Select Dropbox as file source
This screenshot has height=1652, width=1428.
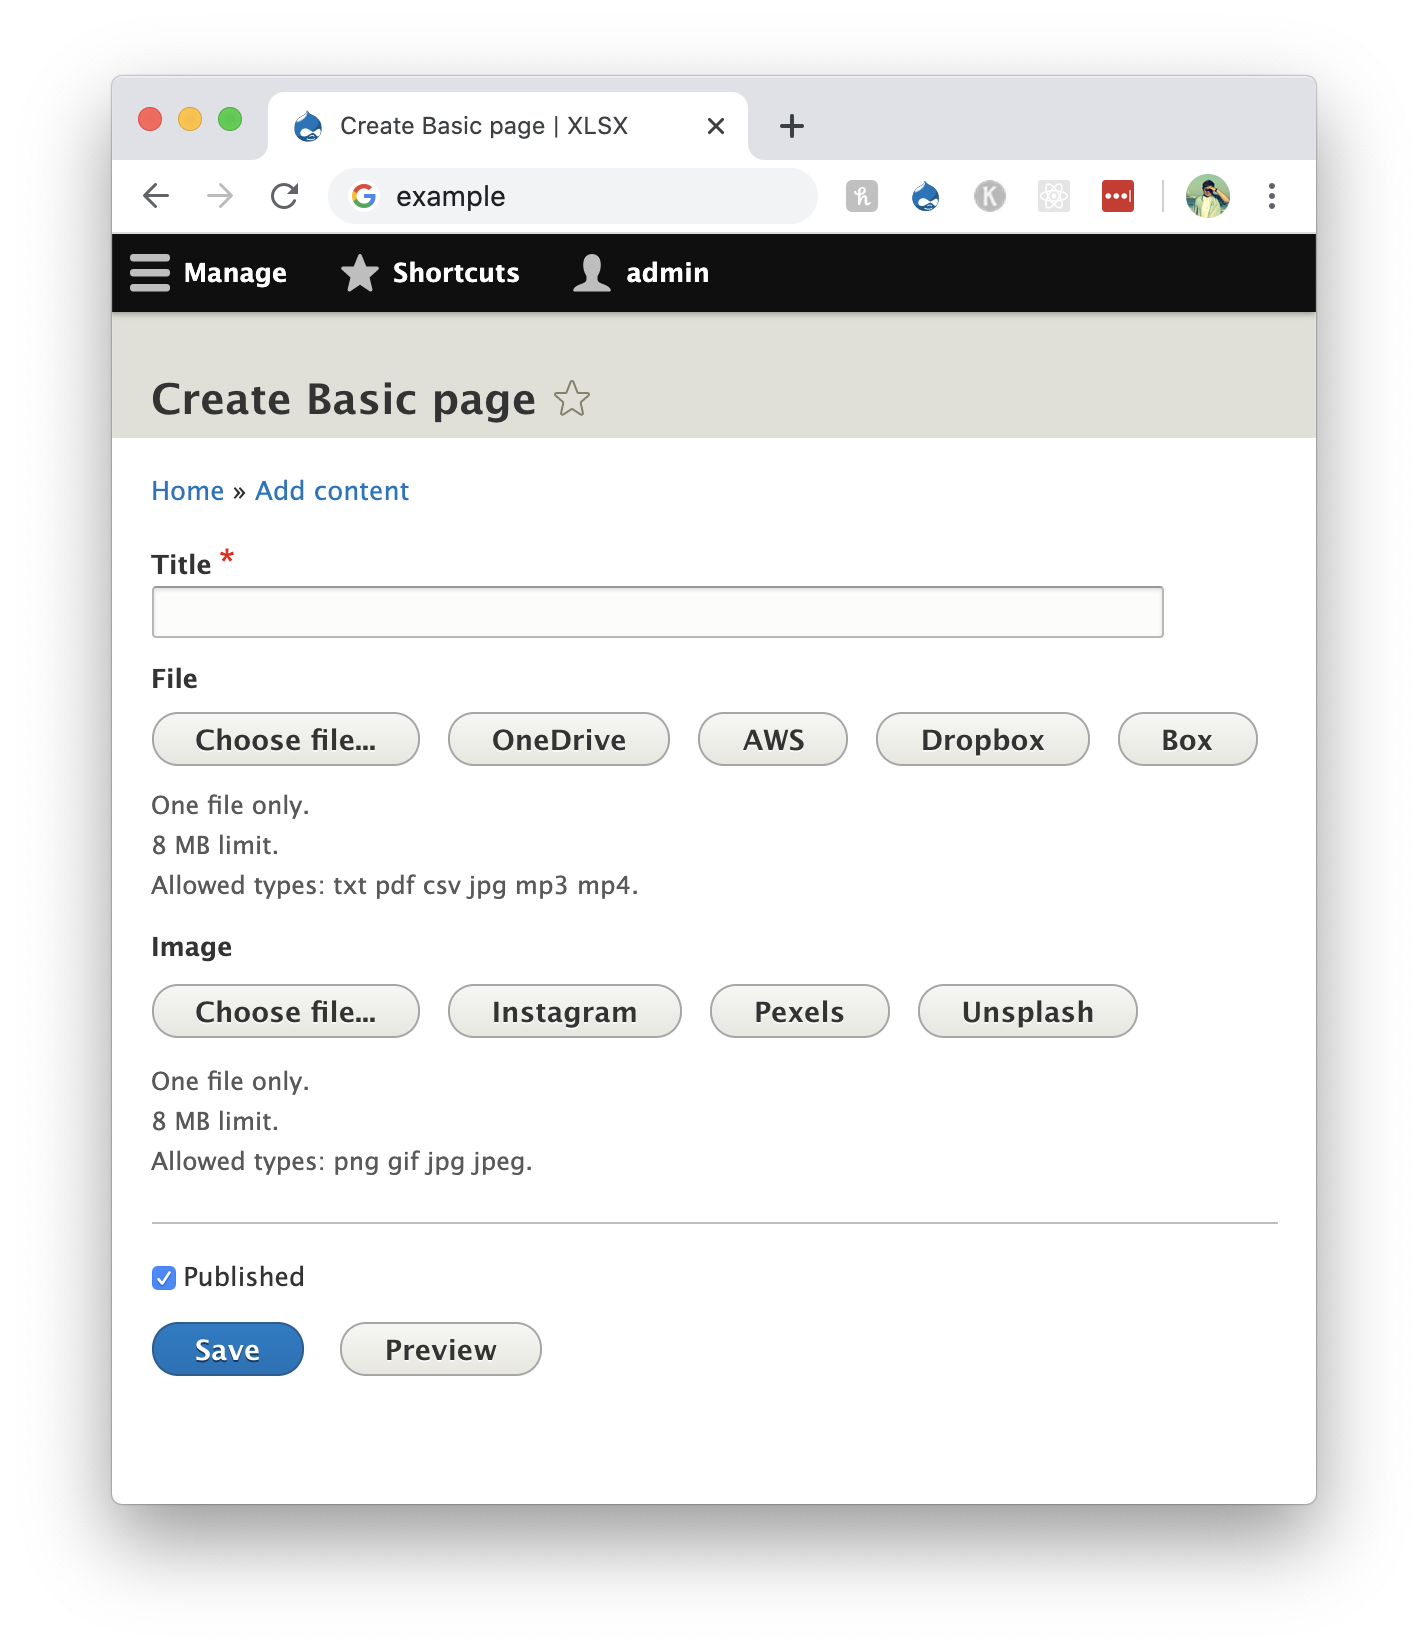pos(983,739)
